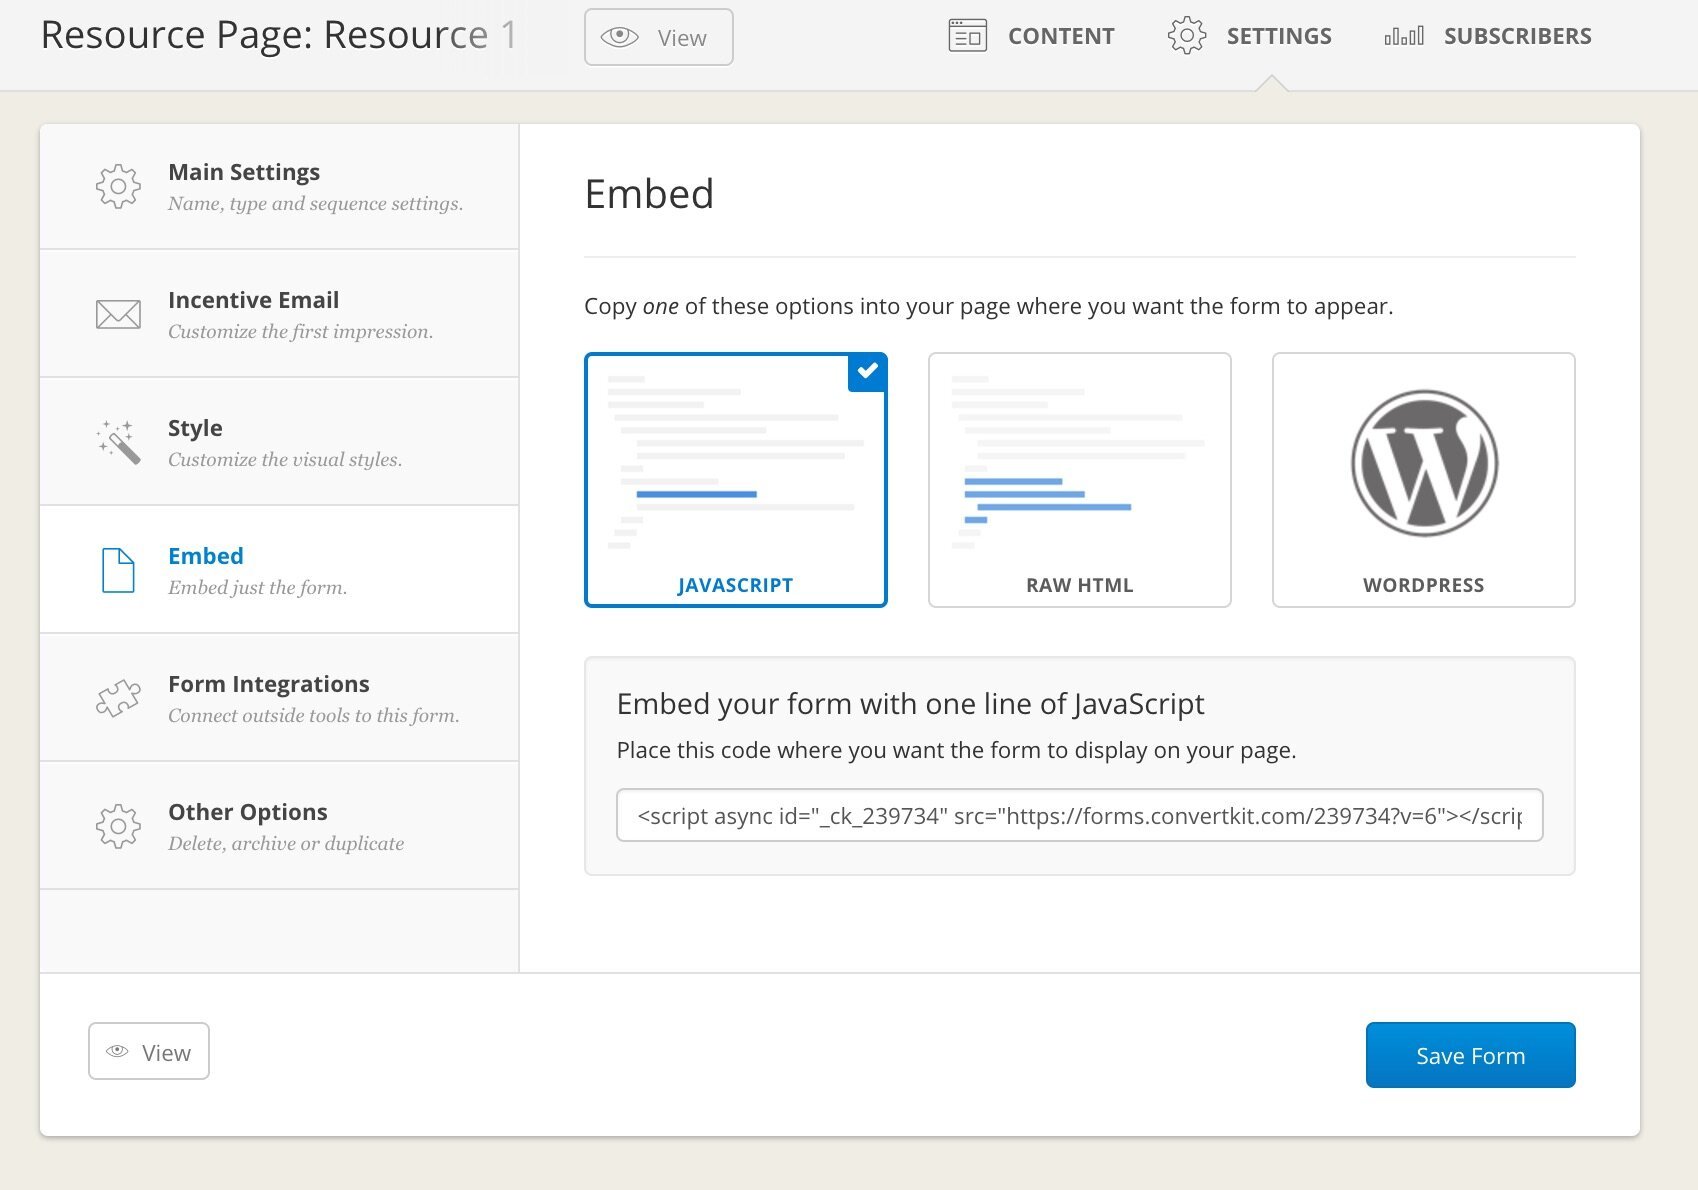
Task: Click the 'Embed' page heading
Action: click(649, 193)
